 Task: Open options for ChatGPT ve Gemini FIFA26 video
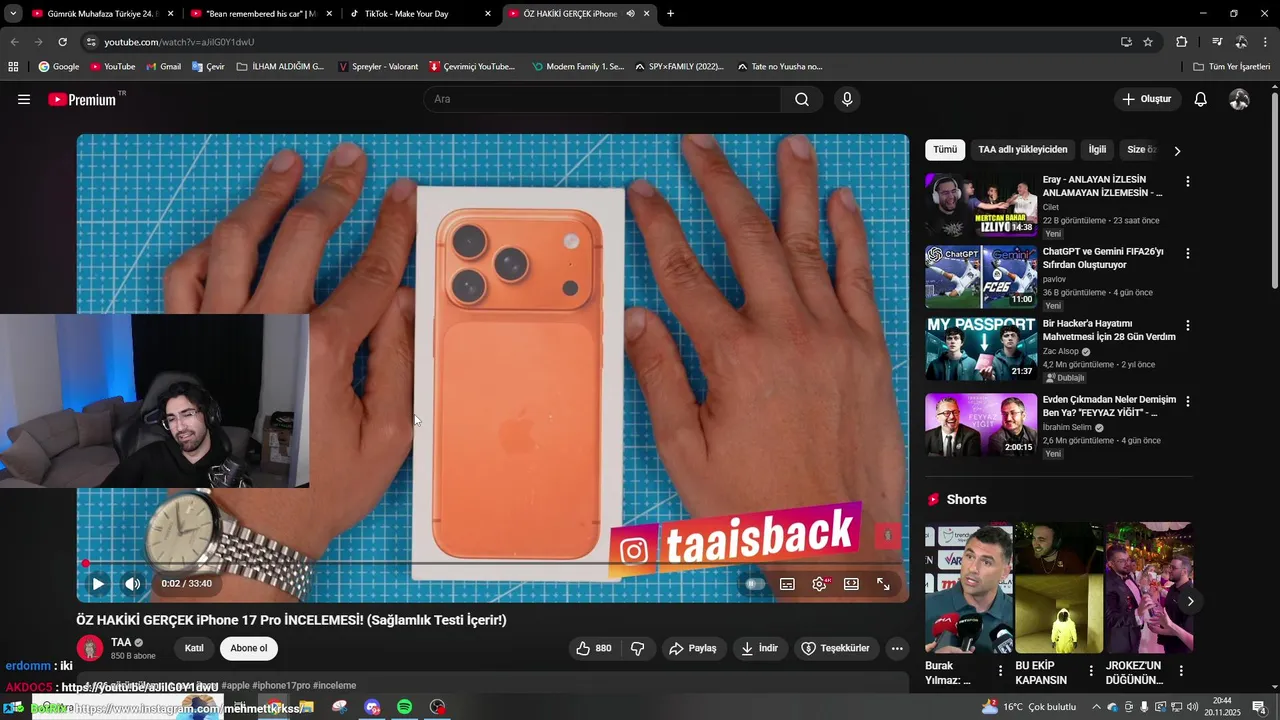(x=1187, y=254)
